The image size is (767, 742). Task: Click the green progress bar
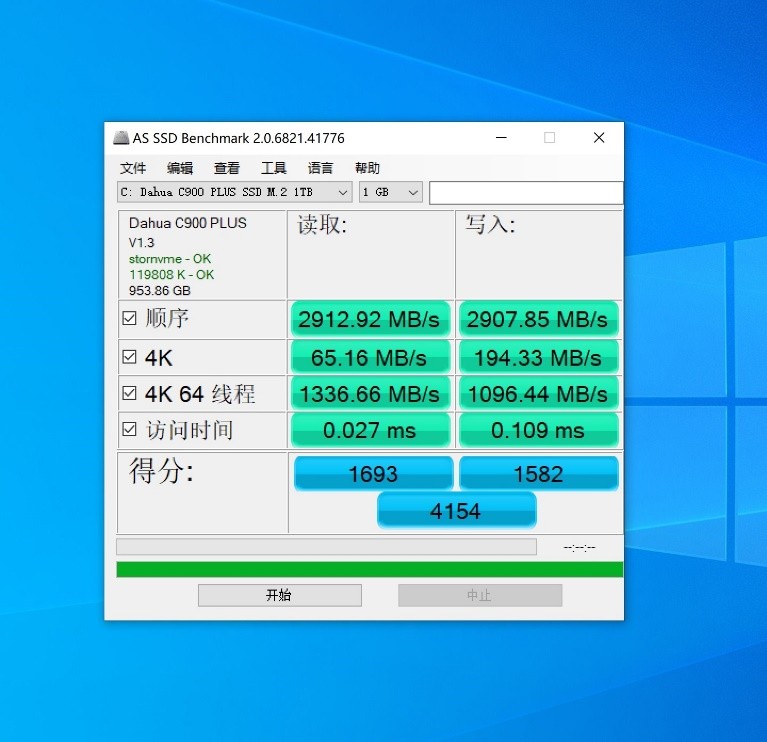[370, 570]
